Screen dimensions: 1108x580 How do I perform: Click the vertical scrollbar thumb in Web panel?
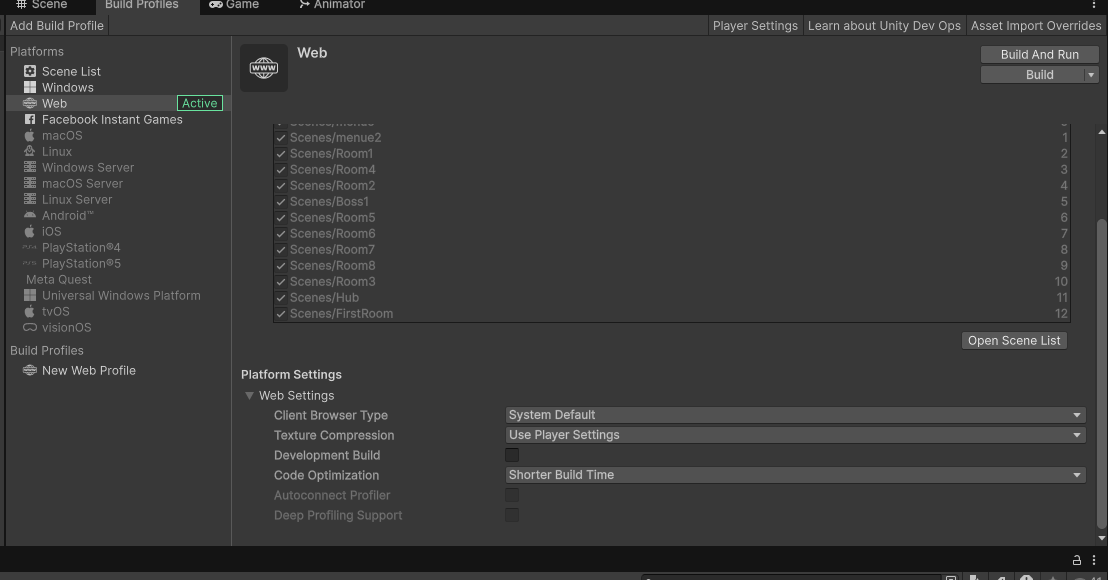point(1101,373)
